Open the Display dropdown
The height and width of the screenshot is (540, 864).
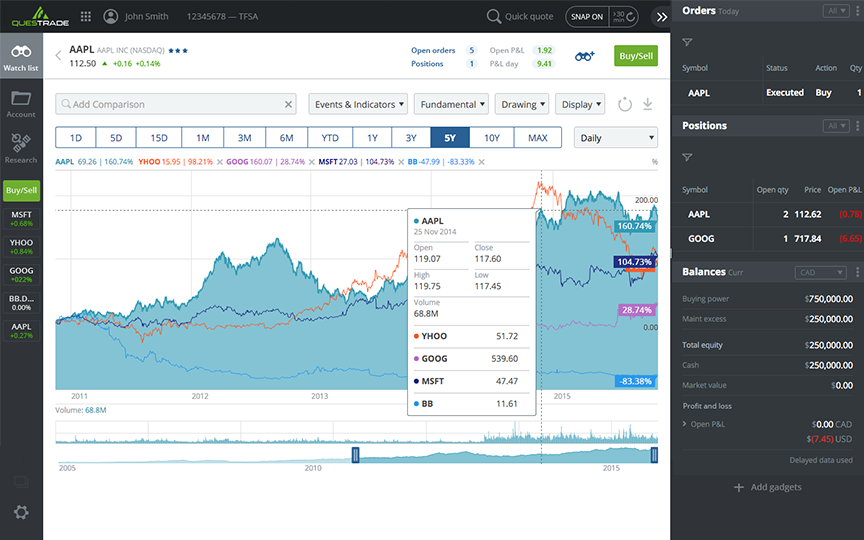(580, 104)
